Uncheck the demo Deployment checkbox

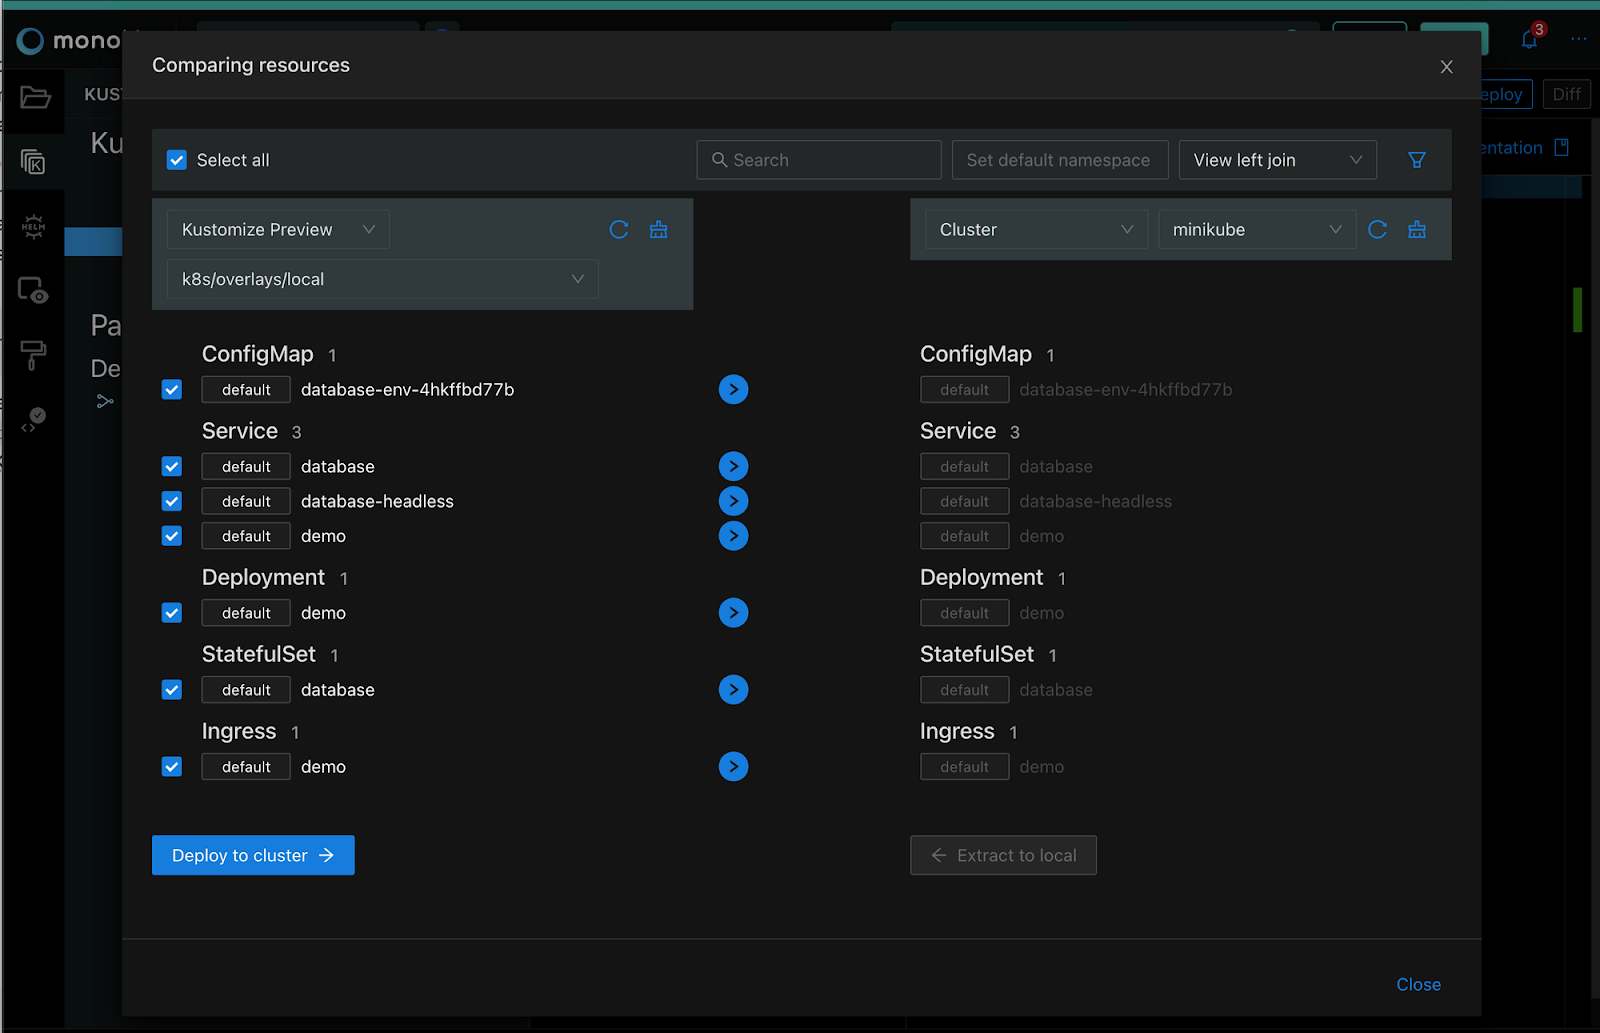click(x=172, y=613)
